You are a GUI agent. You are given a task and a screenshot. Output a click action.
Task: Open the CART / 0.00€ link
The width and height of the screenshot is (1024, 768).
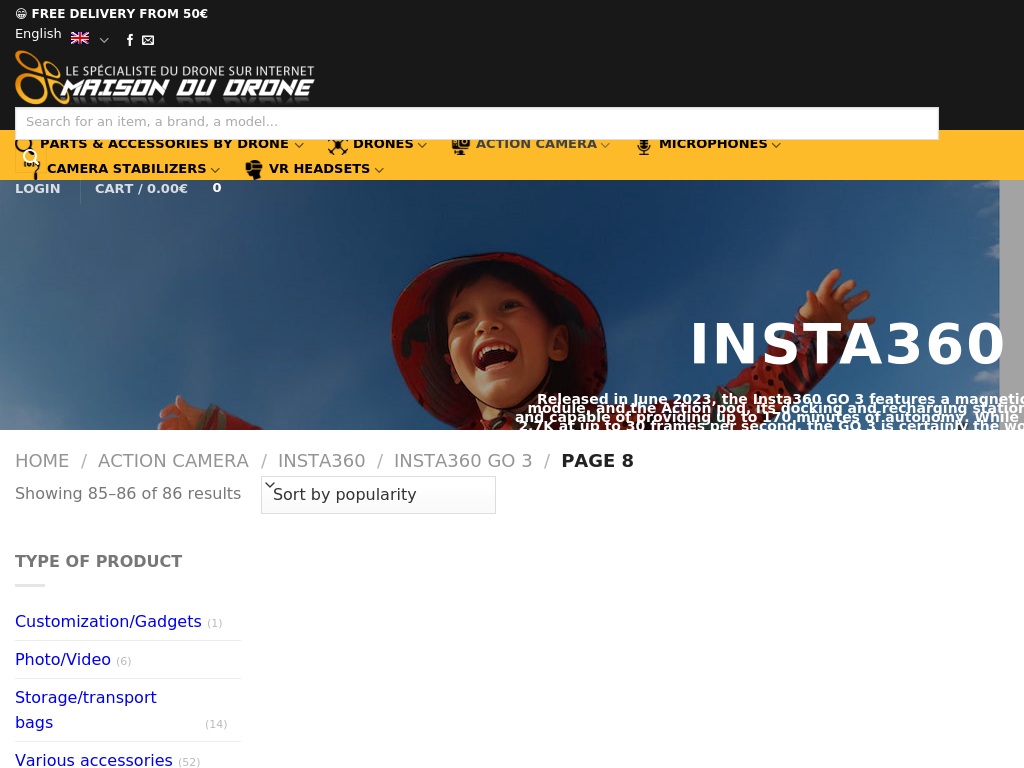click(141, 189)
